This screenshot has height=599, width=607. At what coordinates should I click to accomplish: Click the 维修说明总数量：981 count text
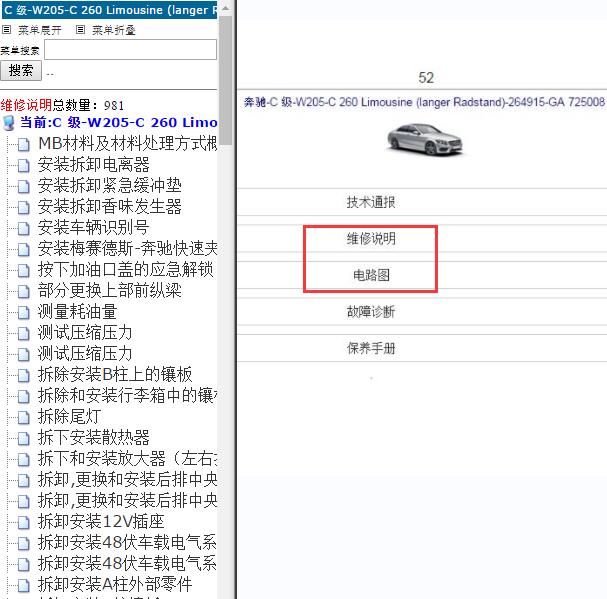(62, 105)
